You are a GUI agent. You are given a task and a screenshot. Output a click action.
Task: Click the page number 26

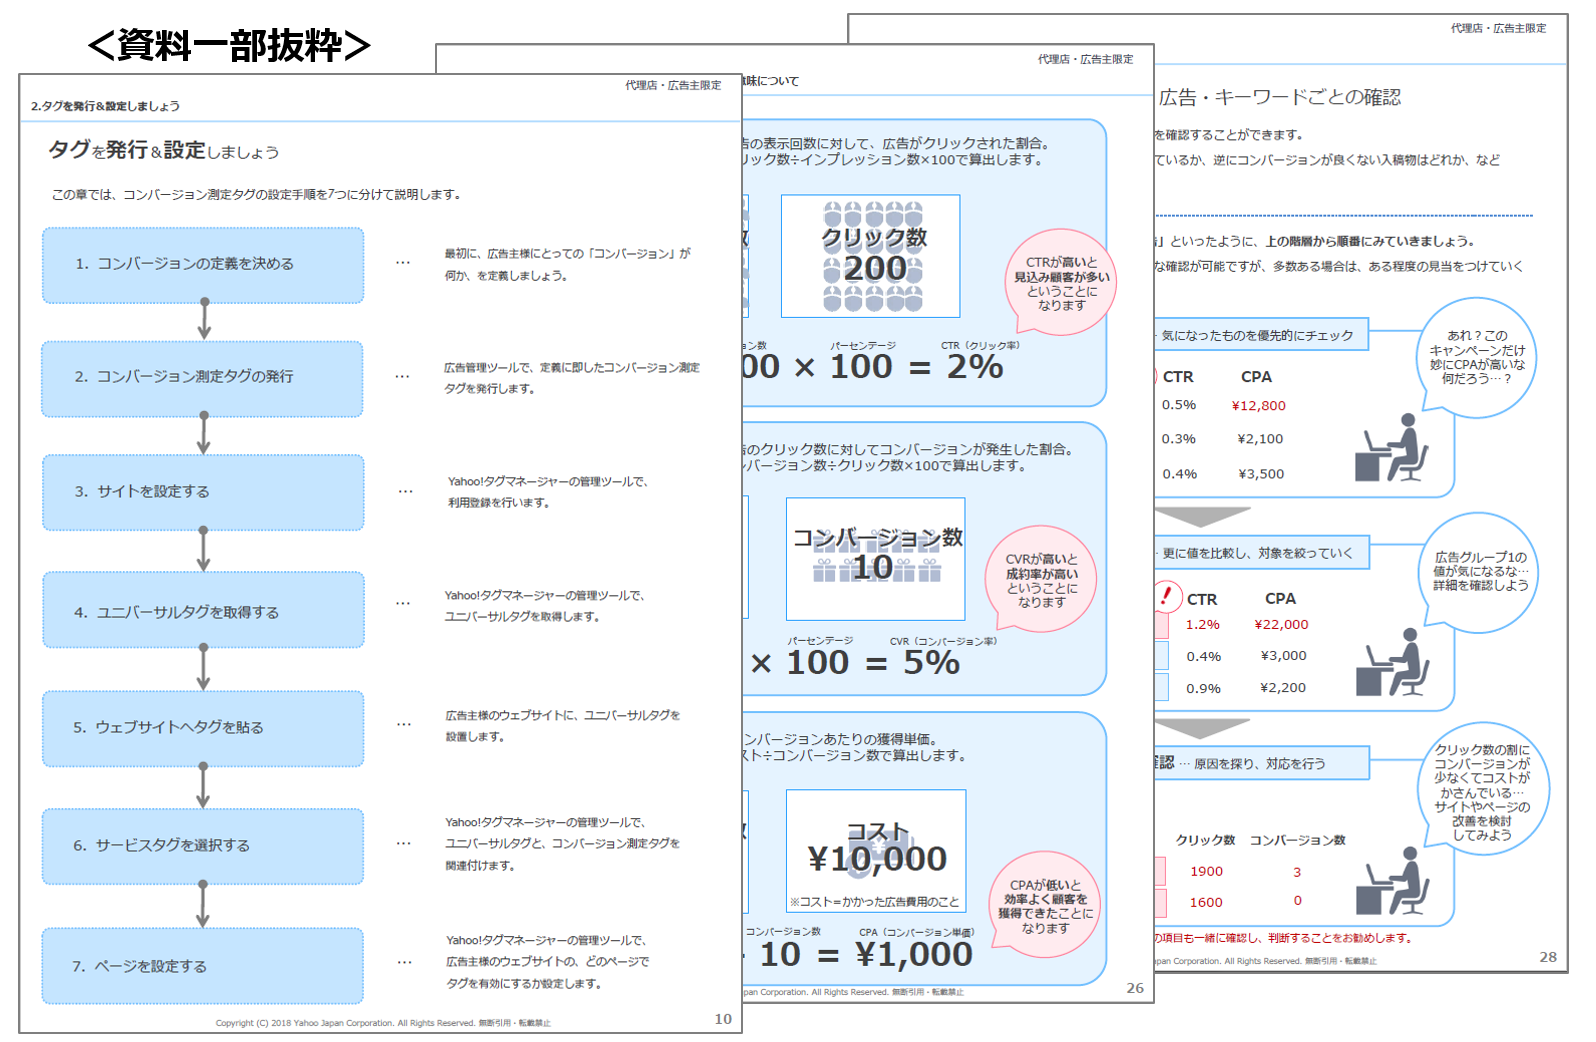(x=1135, y=988)
